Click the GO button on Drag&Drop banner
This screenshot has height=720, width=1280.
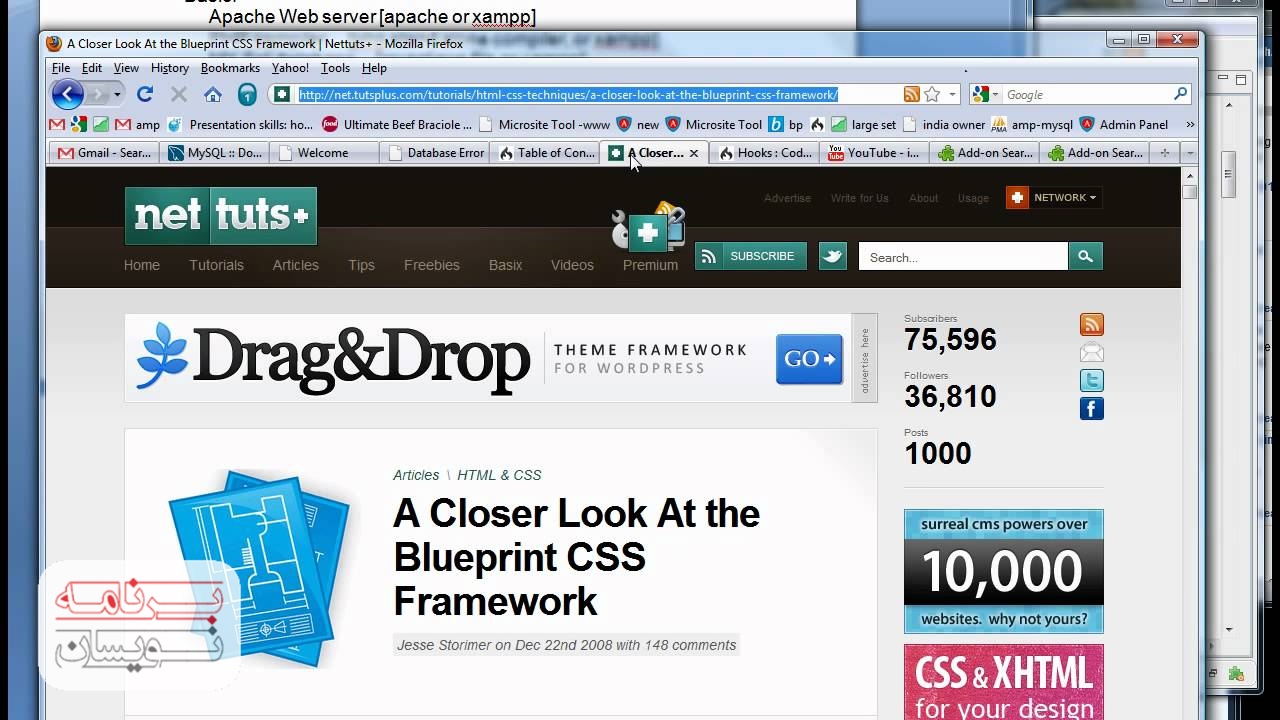(x=809, y=359)
